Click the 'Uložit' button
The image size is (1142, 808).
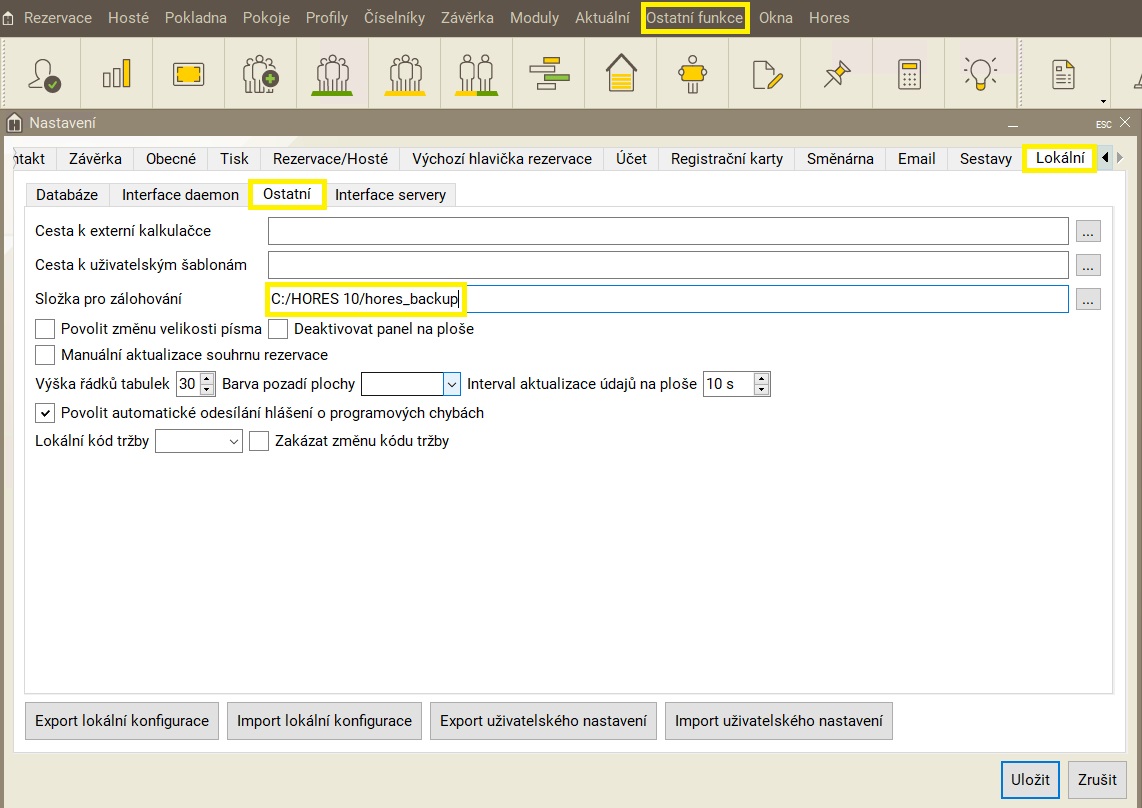click(1030, 779)
